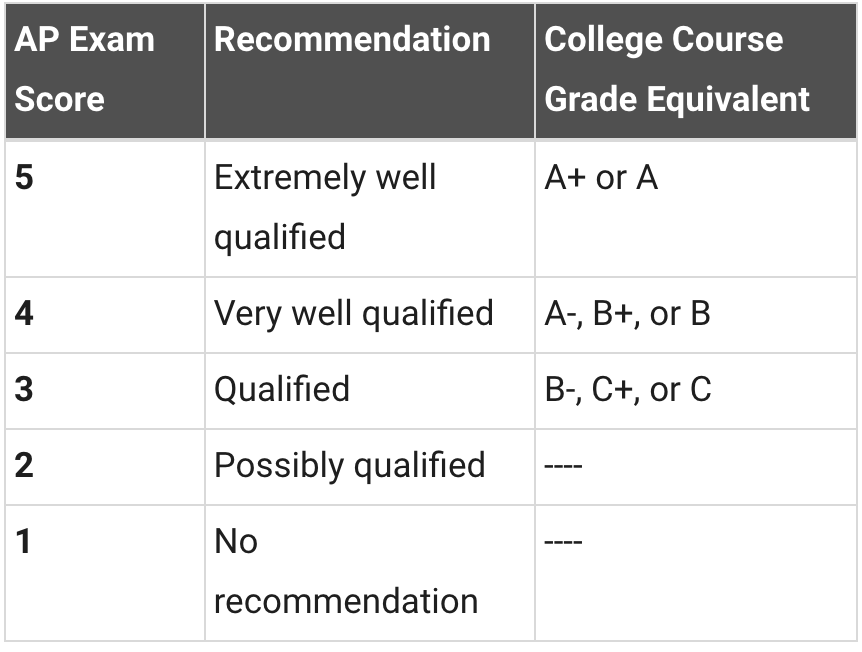The width and height of the screenshot is (862, 652).
Task: Click the word qualified under Extremely well
Action: click(280, 237)
